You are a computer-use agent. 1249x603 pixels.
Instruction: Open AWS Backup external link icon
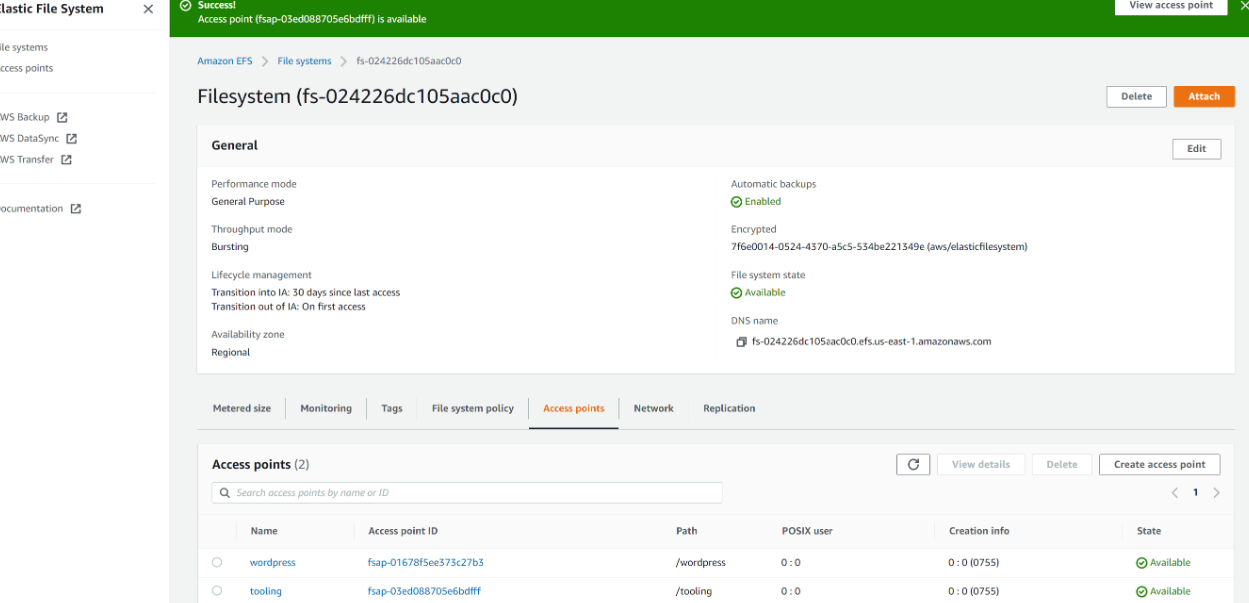(x=62, y=118)
